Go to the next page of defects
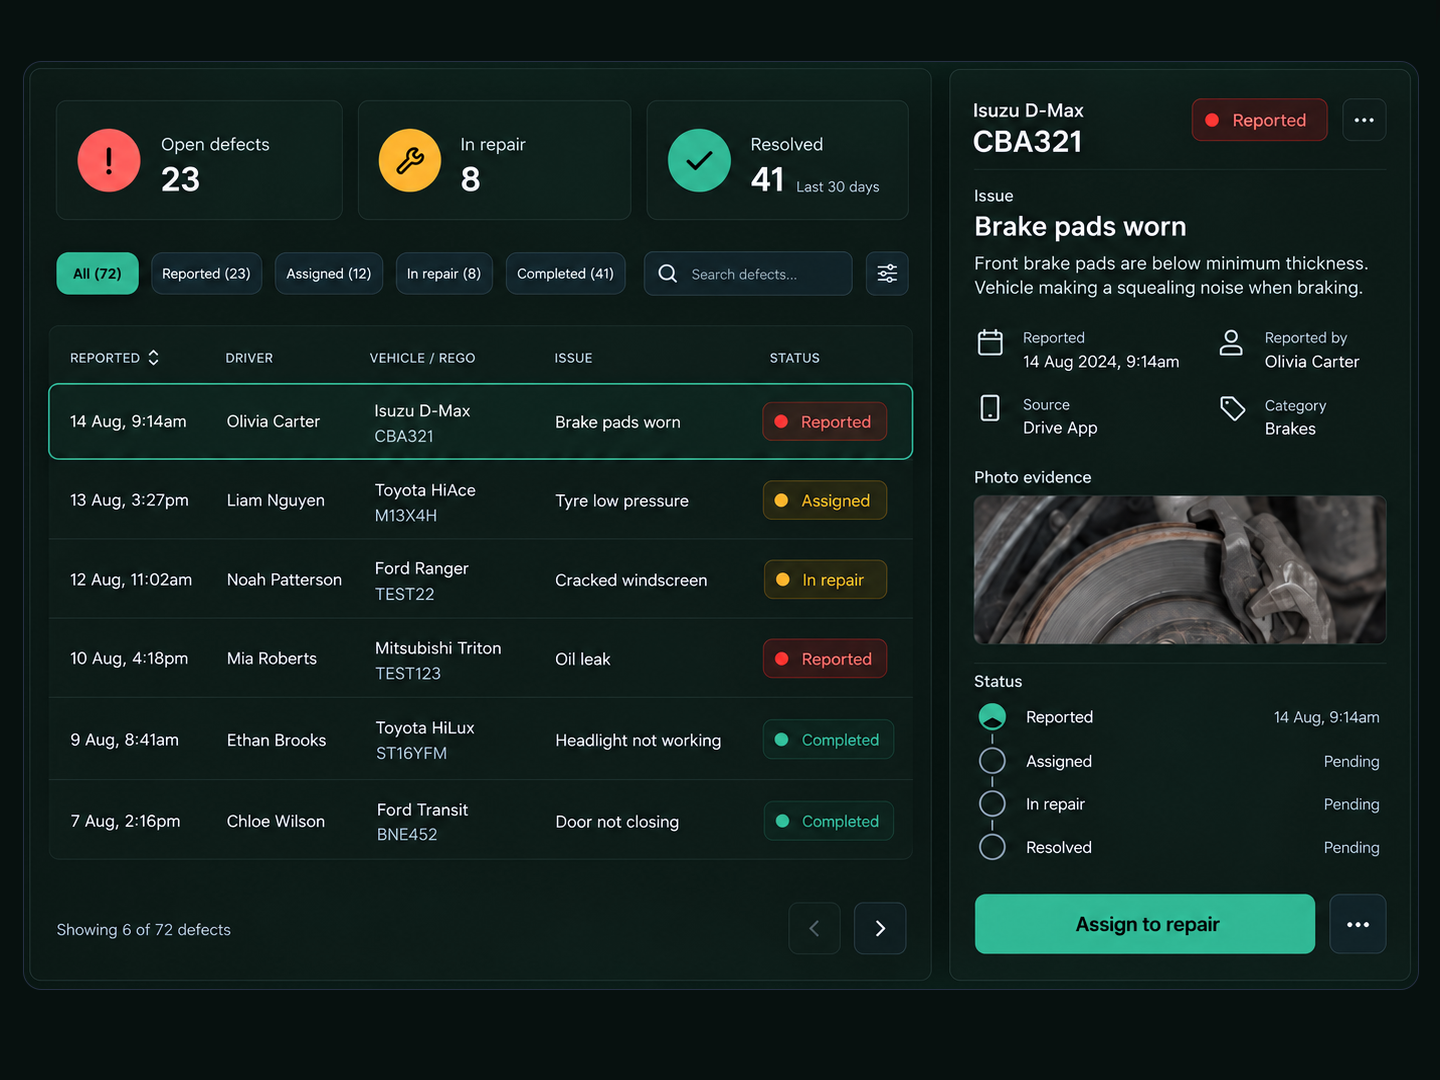 [880, 928]
